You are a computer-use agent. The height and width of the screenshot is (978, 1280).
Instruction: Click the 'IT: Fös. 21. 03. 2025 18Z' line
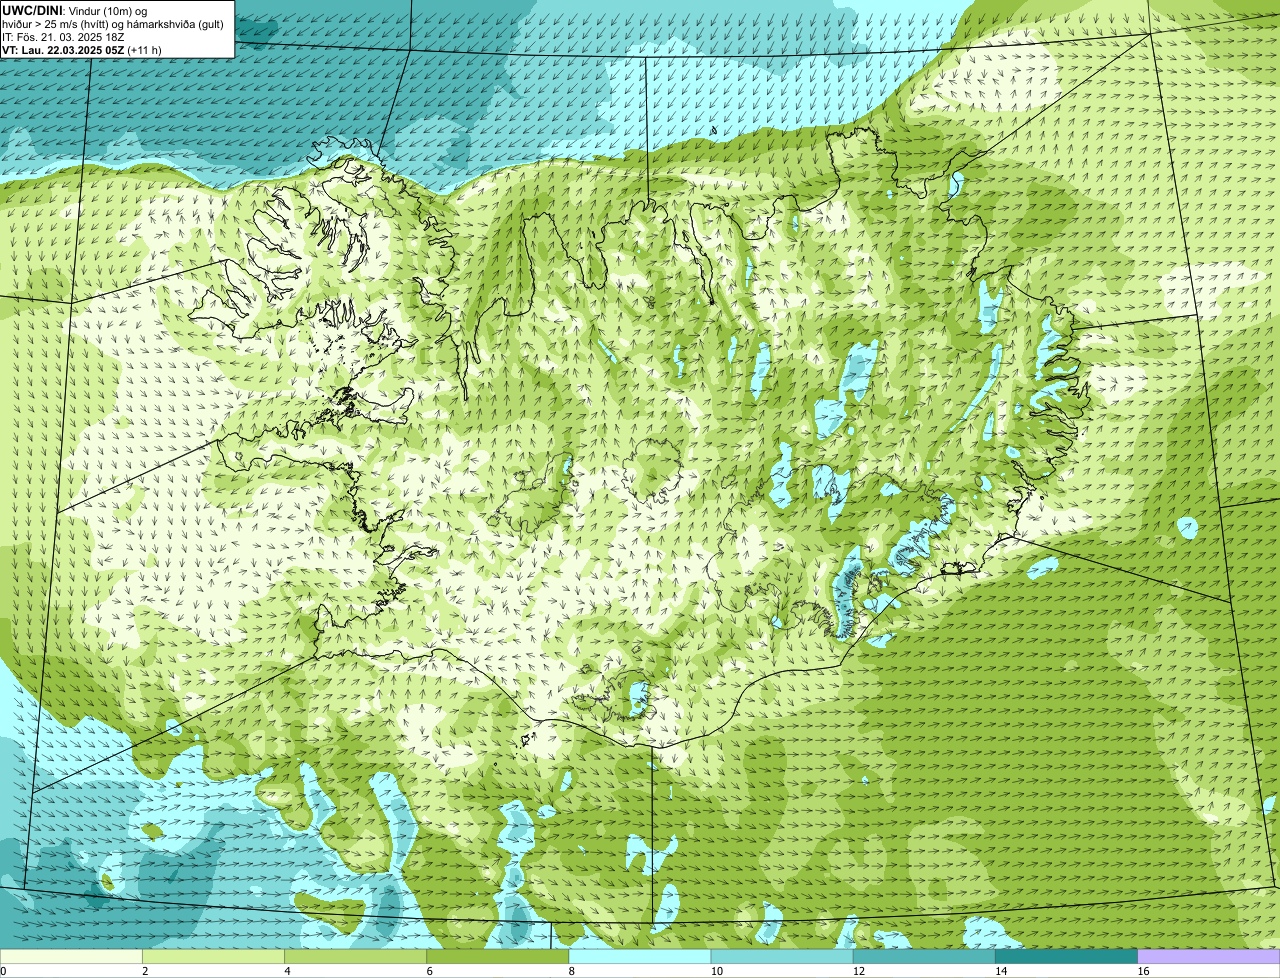[63, 37]
